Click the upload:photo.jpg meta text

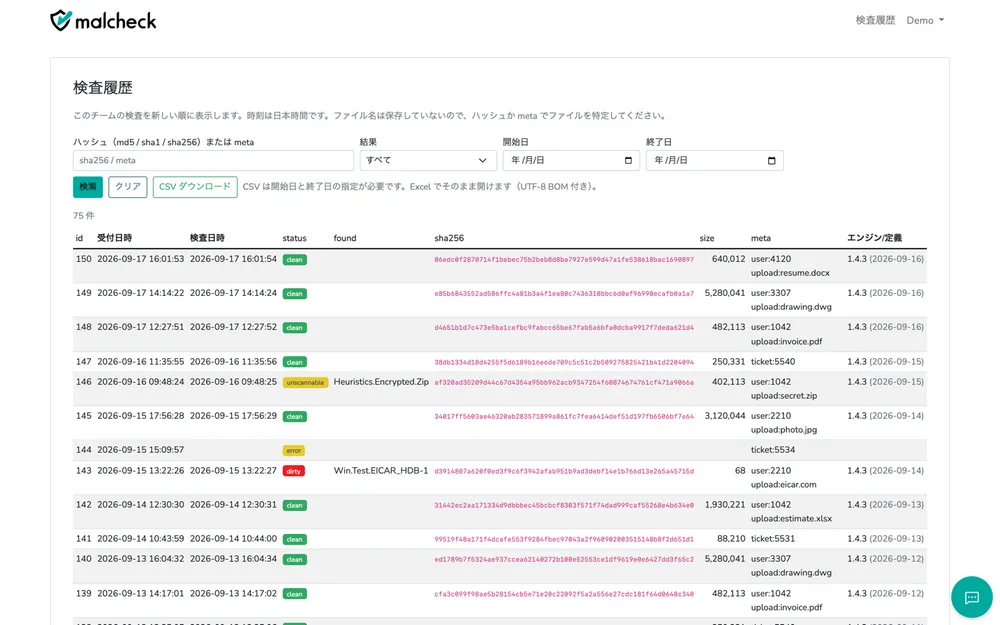784,430
